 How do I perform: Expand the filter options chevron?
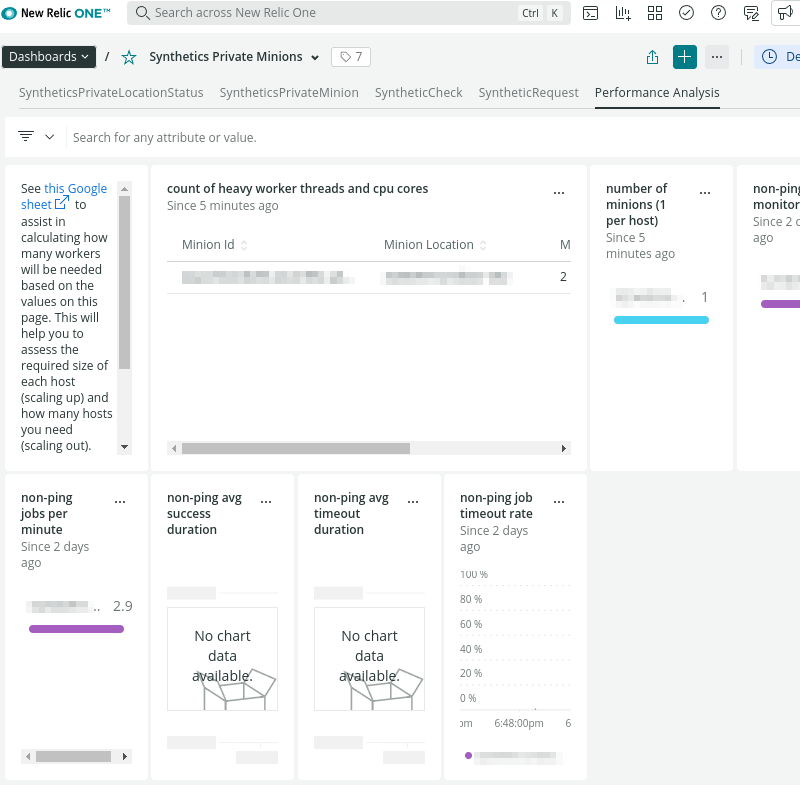(x=49, y=137)
